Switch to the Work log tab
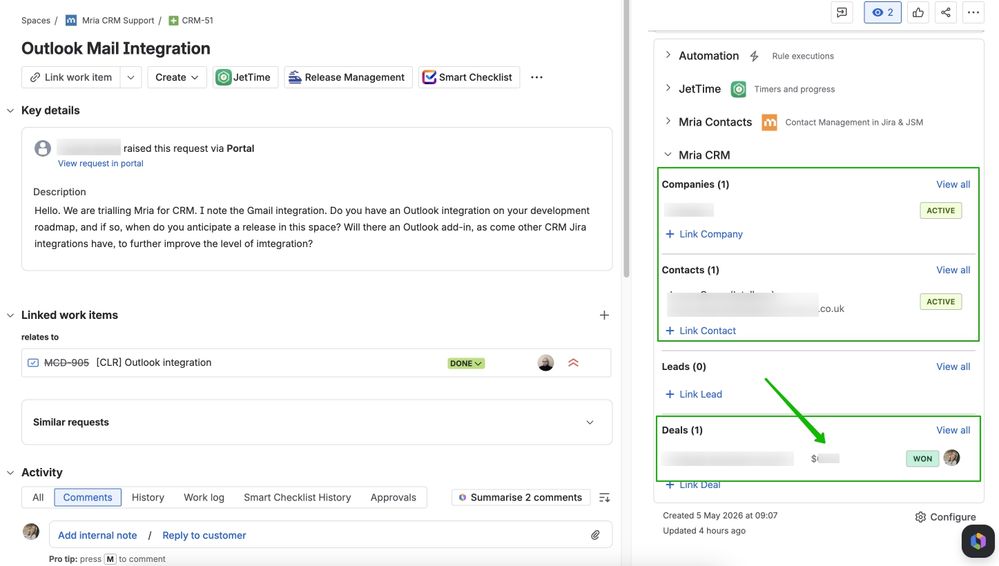 tap(204, 497)
